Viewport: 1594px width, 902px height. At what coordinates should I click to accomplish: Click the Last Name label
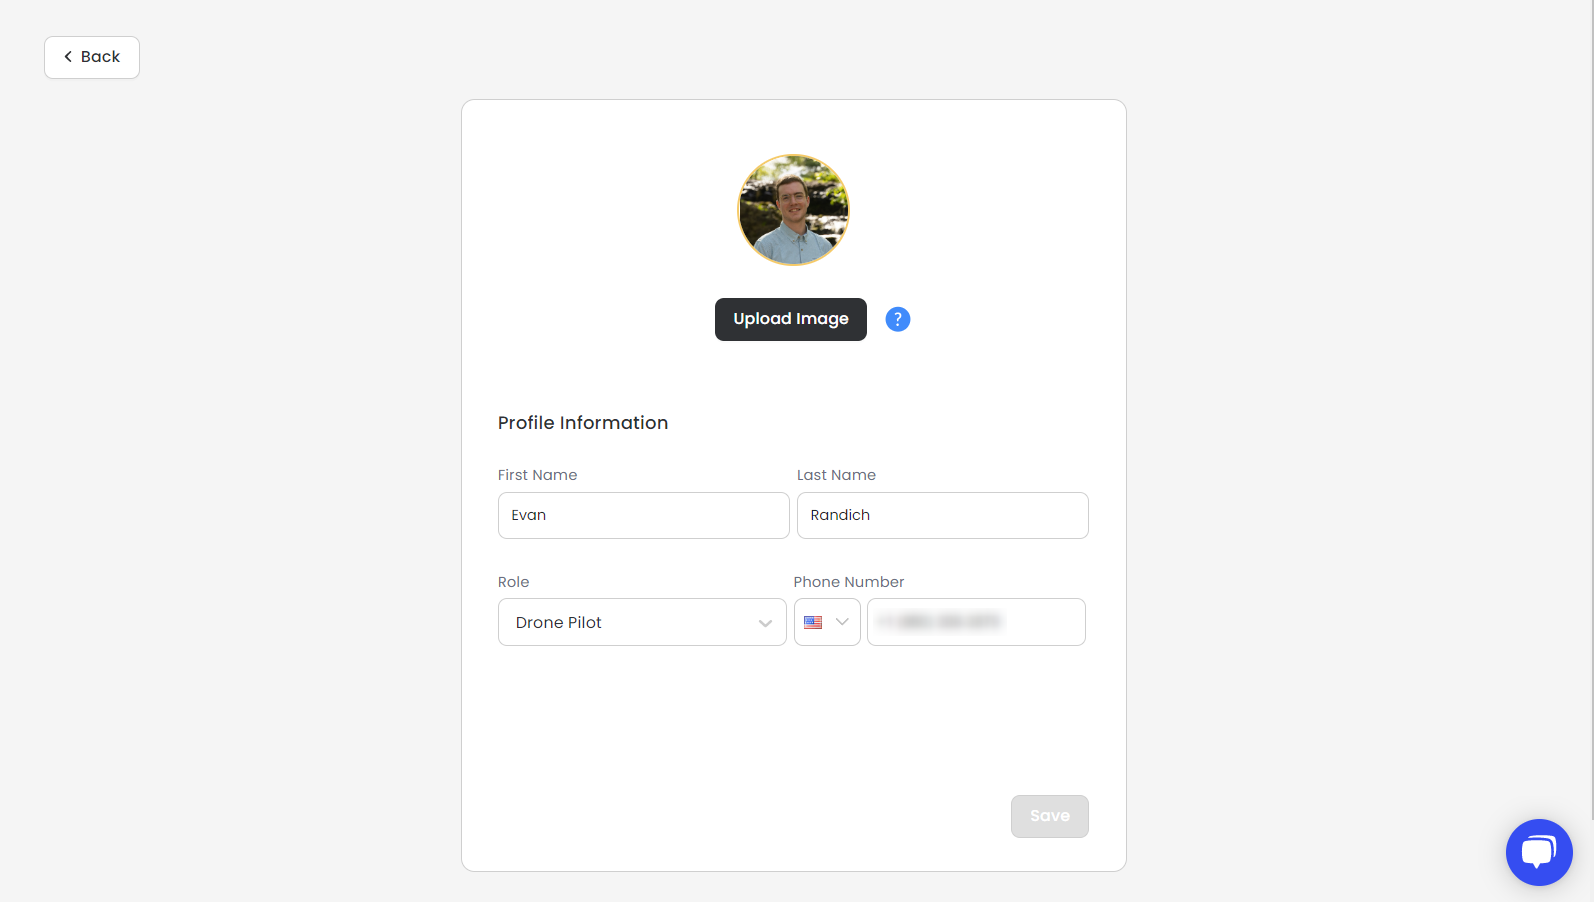pyautogui.click(x=836, y=475)
